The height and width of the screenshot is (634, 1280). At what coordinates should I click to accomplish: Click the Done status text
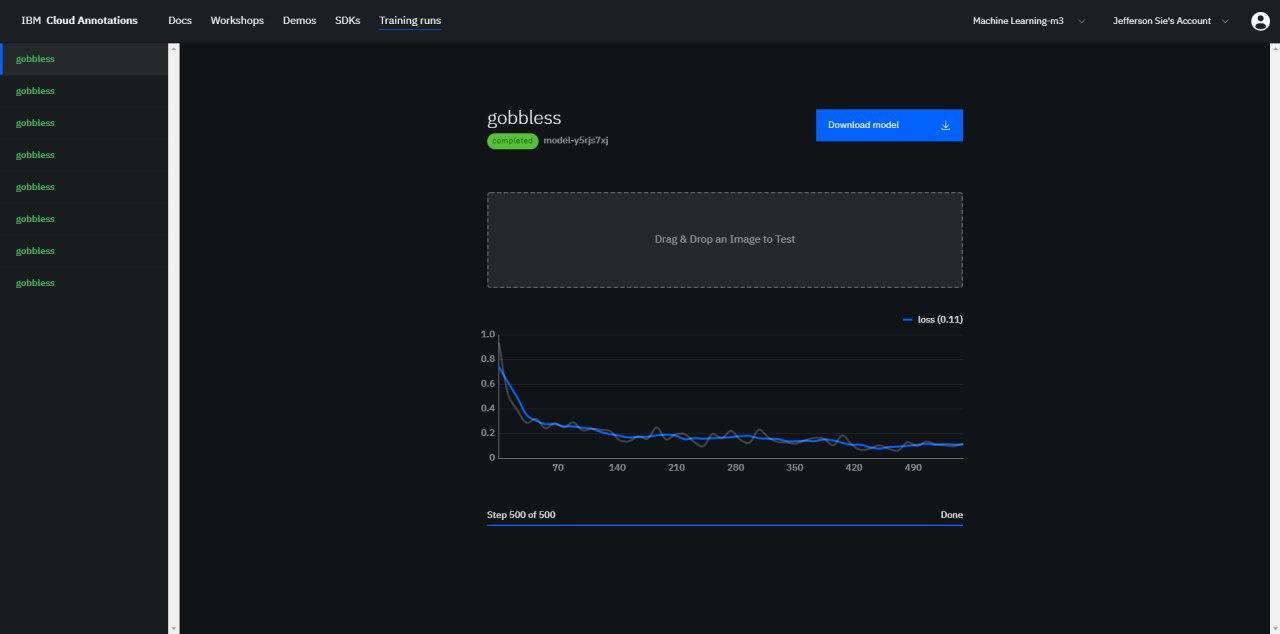951,515
